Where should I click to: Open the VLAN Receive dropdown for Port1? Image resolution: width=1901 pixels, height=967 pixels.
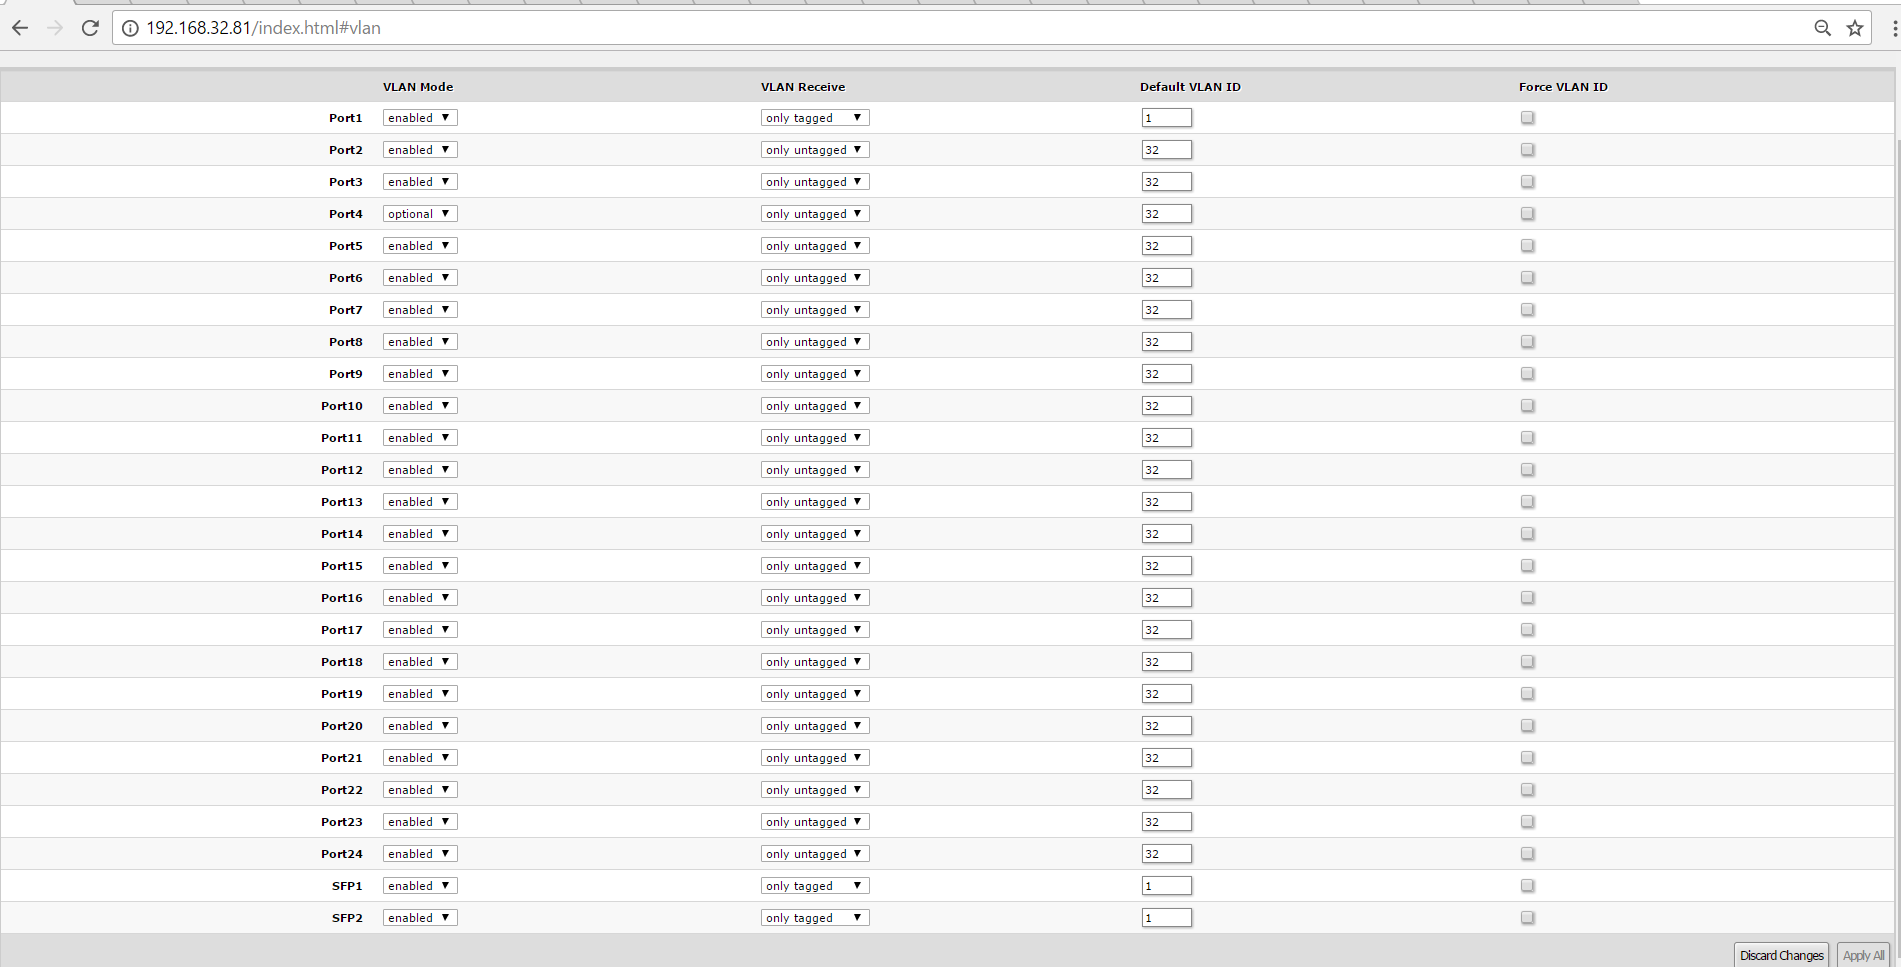pos(814,117)
